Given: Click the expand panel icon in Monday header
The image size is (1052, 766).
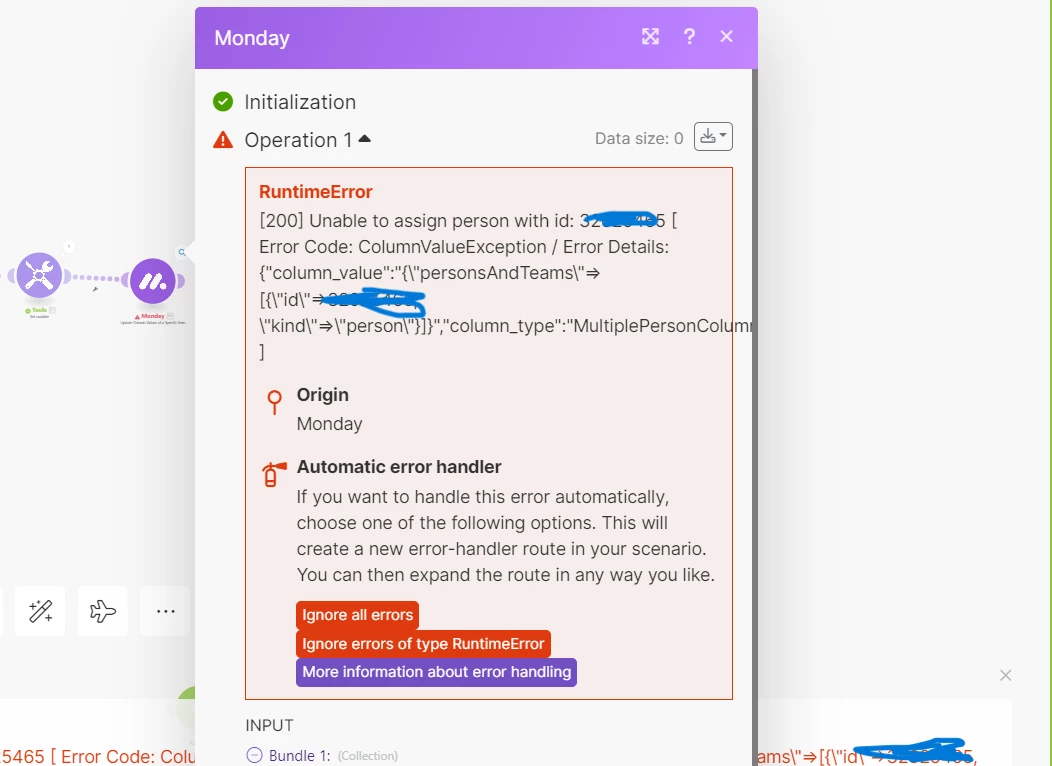Looking at the screenshot, I should tap(650, 36).
